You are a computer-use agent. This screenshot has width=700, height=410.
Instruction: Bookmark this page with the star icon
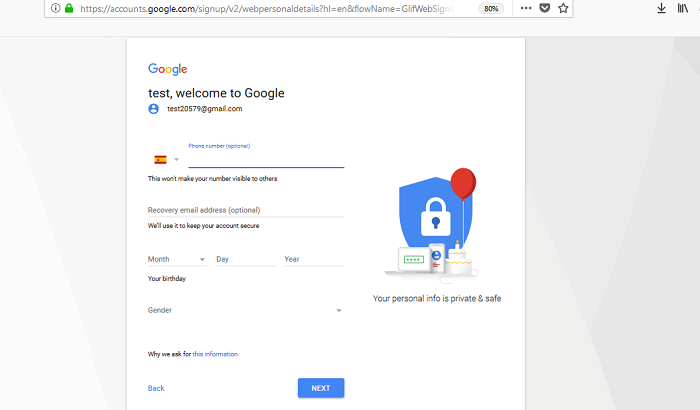563,8
